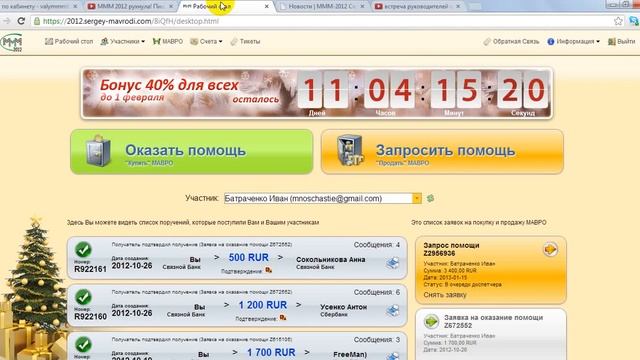Image resolution: width=640 pixels, height=360 pixels.
Task: Open Обратная Связь link
Action: pos(511,41)
